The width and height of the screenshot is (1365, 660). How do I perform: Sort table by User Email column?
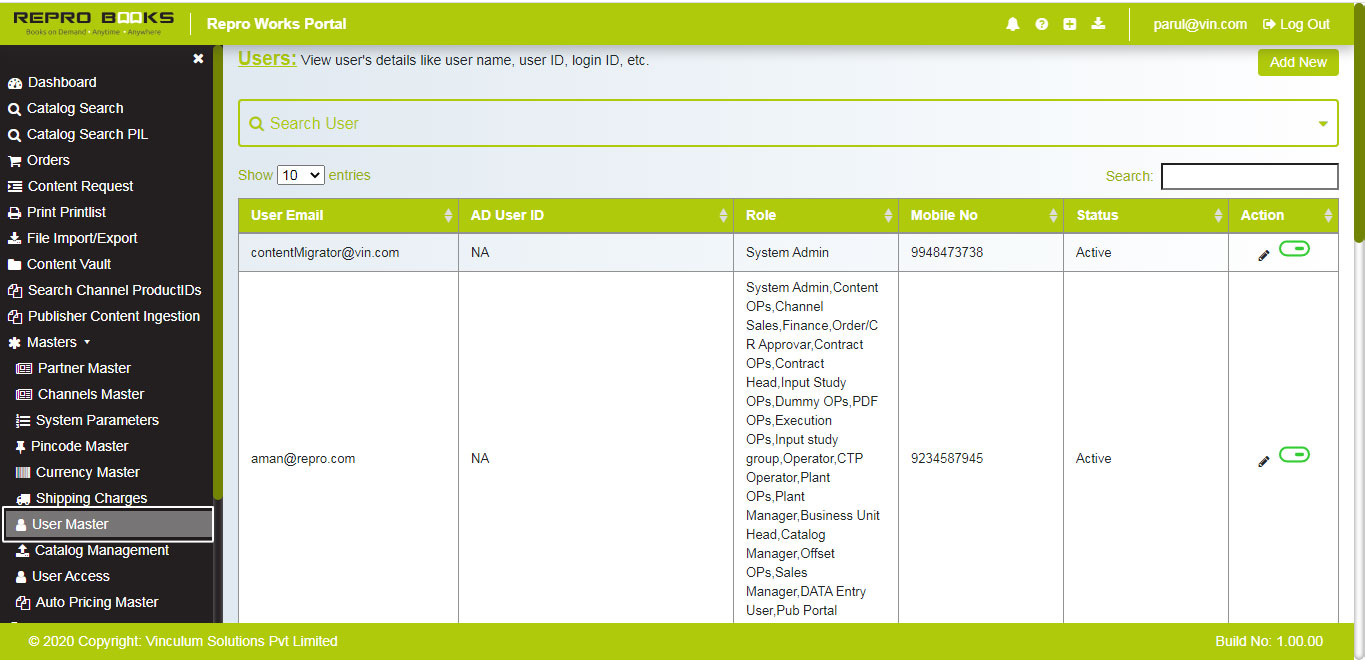[x=287, y=215]
